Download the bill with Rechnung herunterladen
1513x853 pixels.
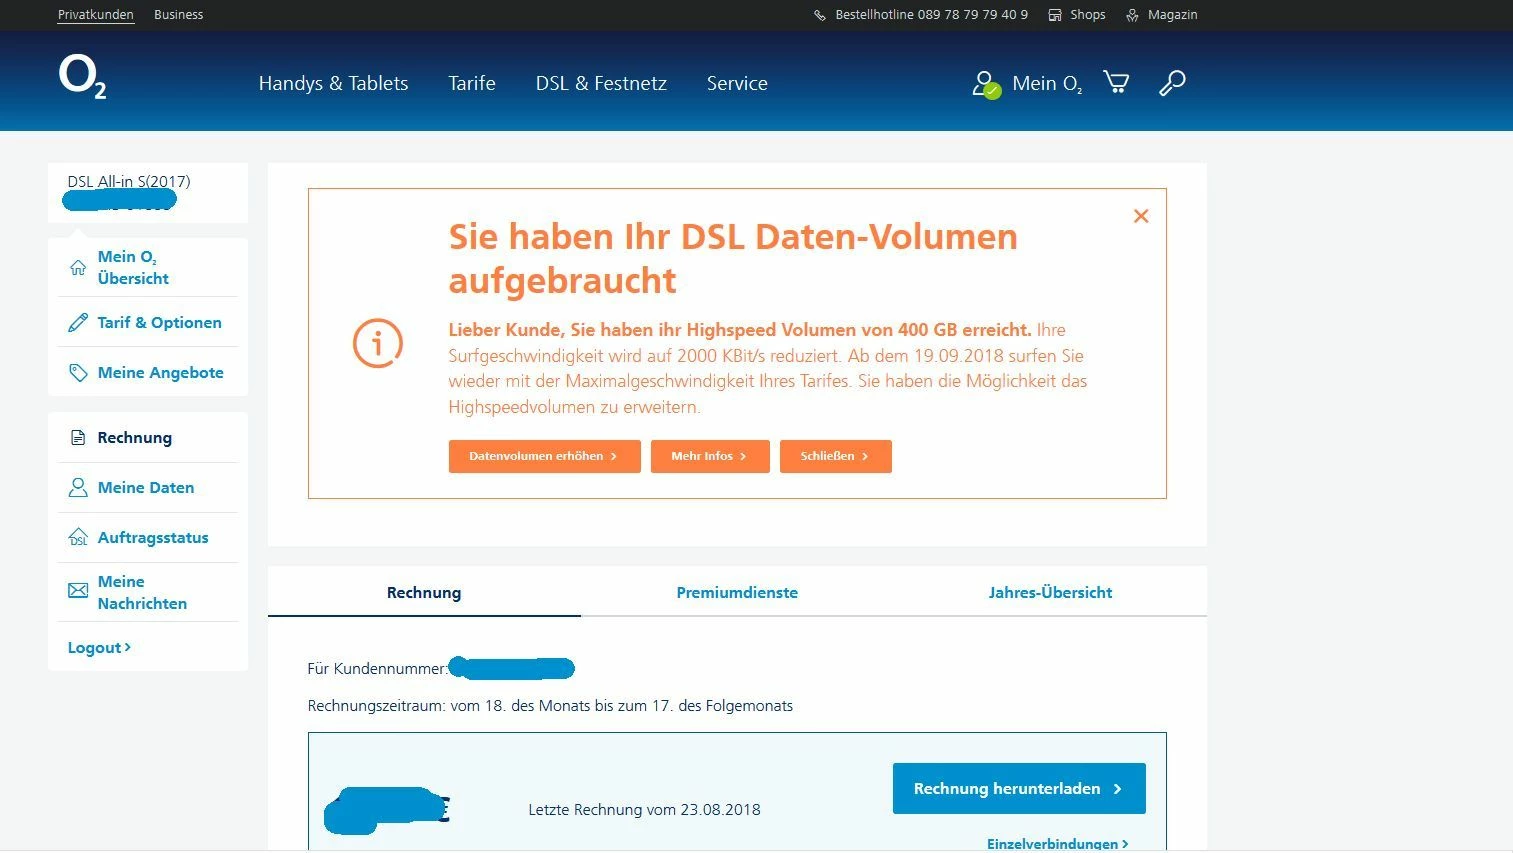[1019, 788]
